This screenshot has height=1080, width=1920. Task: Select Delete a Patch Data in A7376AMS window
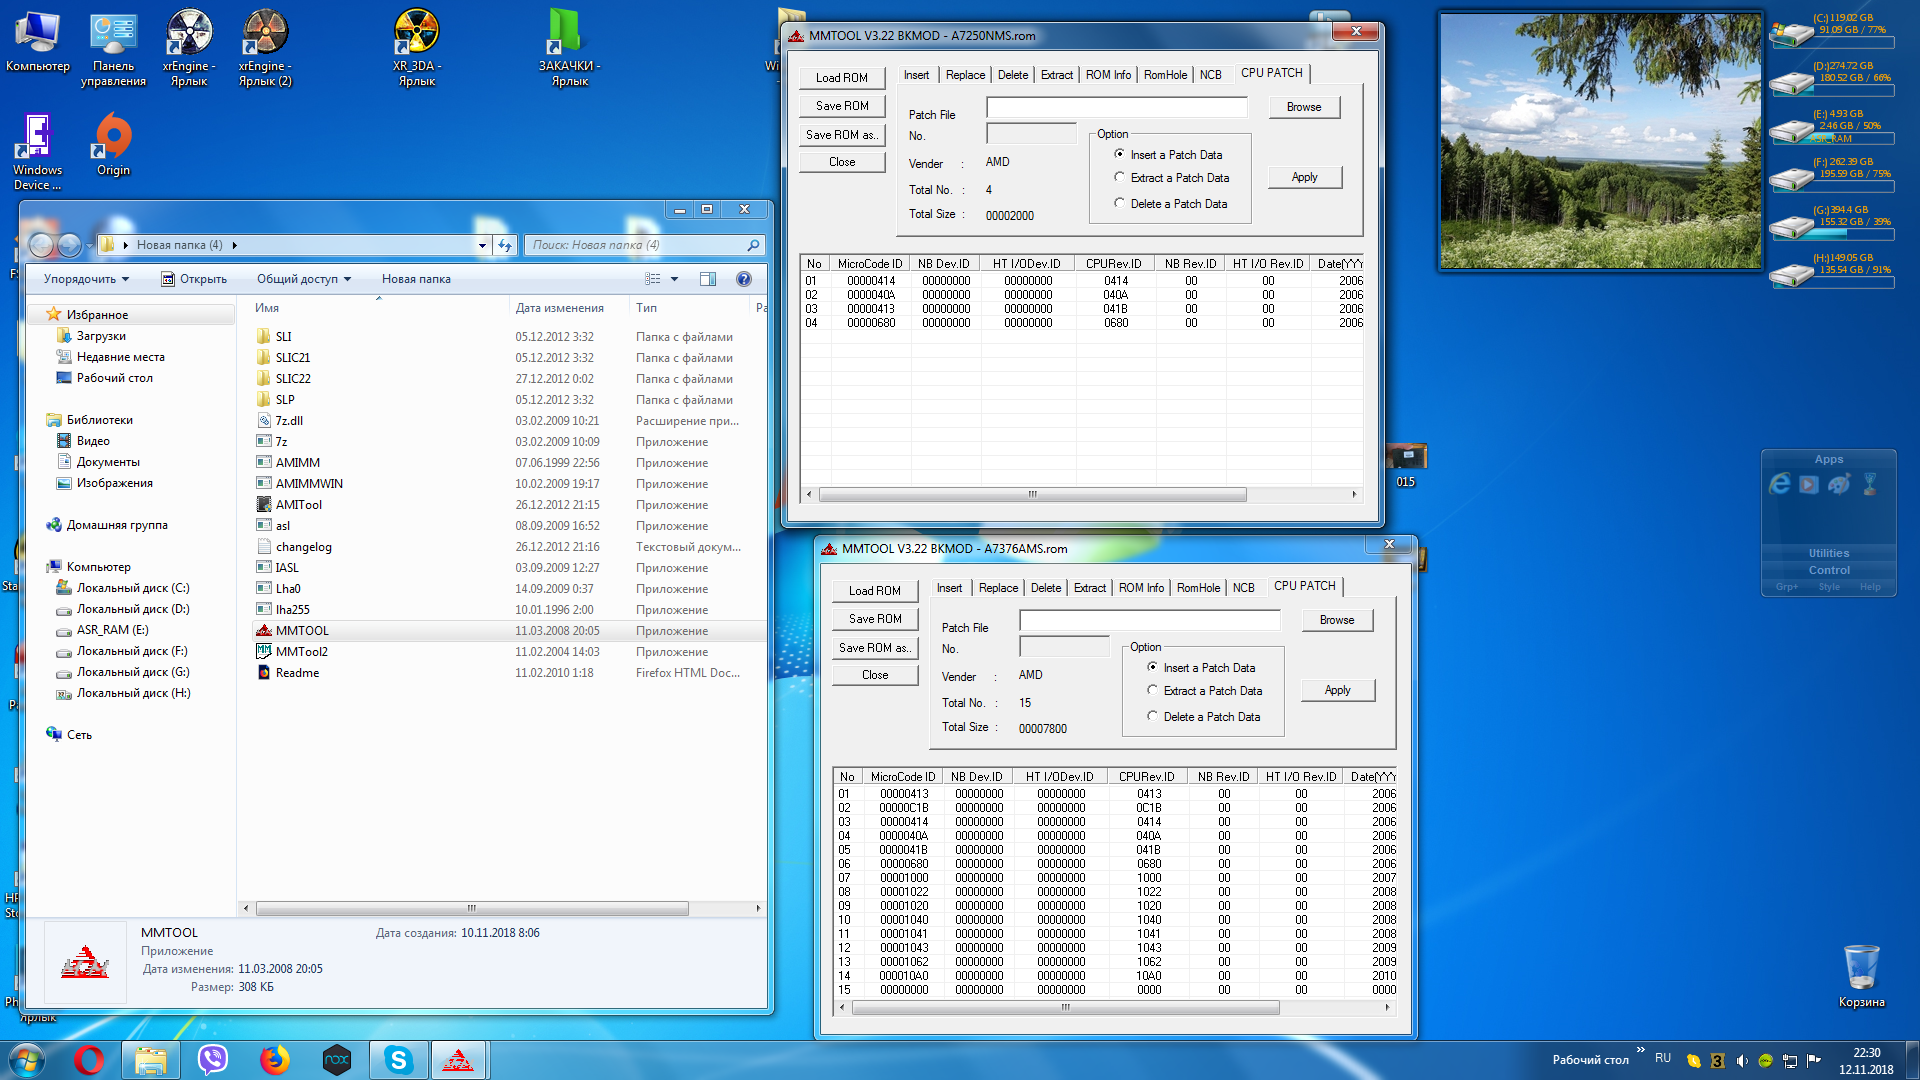(1153, 717)
